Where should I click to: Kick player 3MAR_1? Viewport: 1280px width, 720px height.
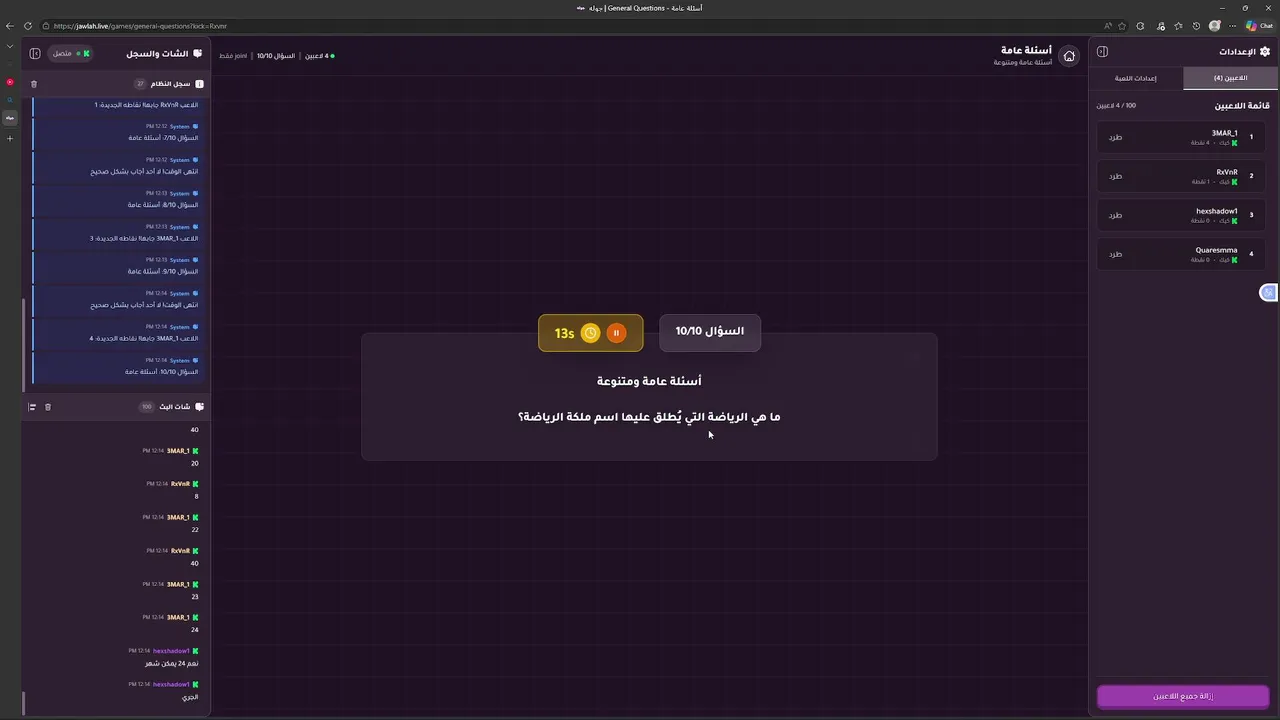click(x=1116, y=137)
